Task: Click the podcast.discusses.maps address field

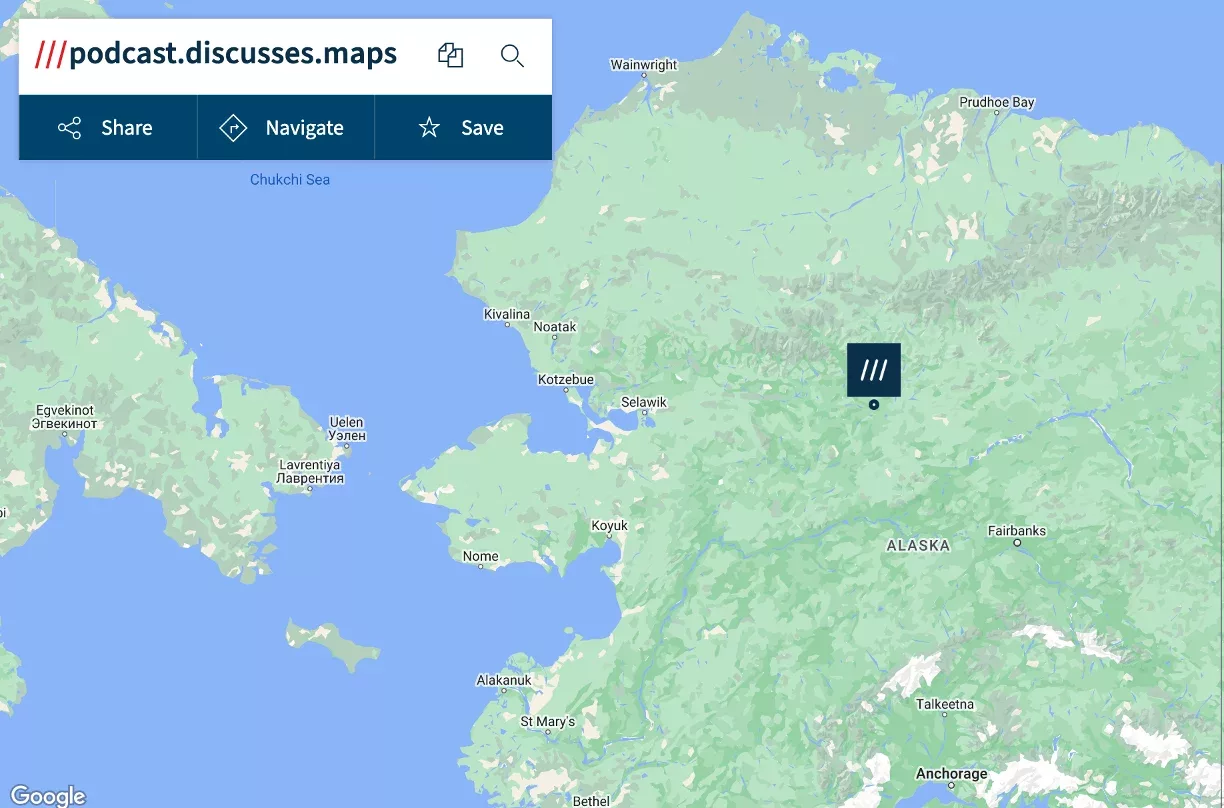Action: point(232,54)
